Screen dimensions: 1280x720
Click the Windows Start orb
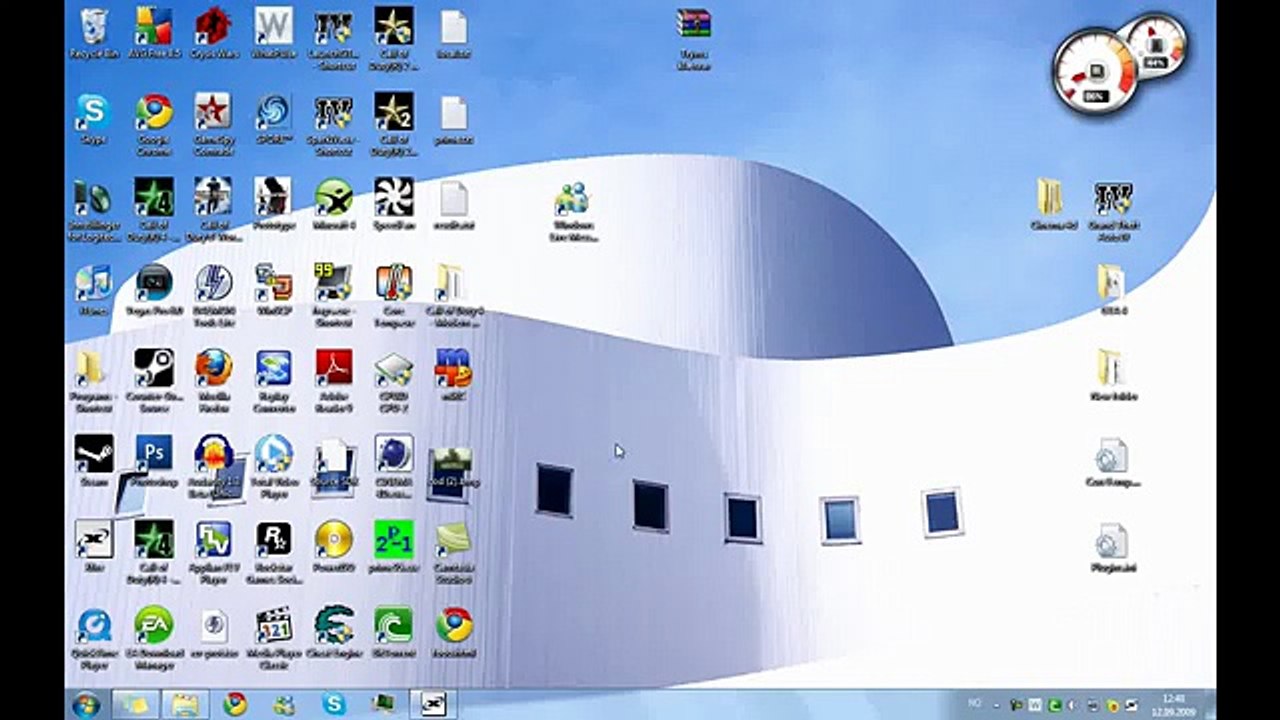pyautogui.click(x=86, y=704)
